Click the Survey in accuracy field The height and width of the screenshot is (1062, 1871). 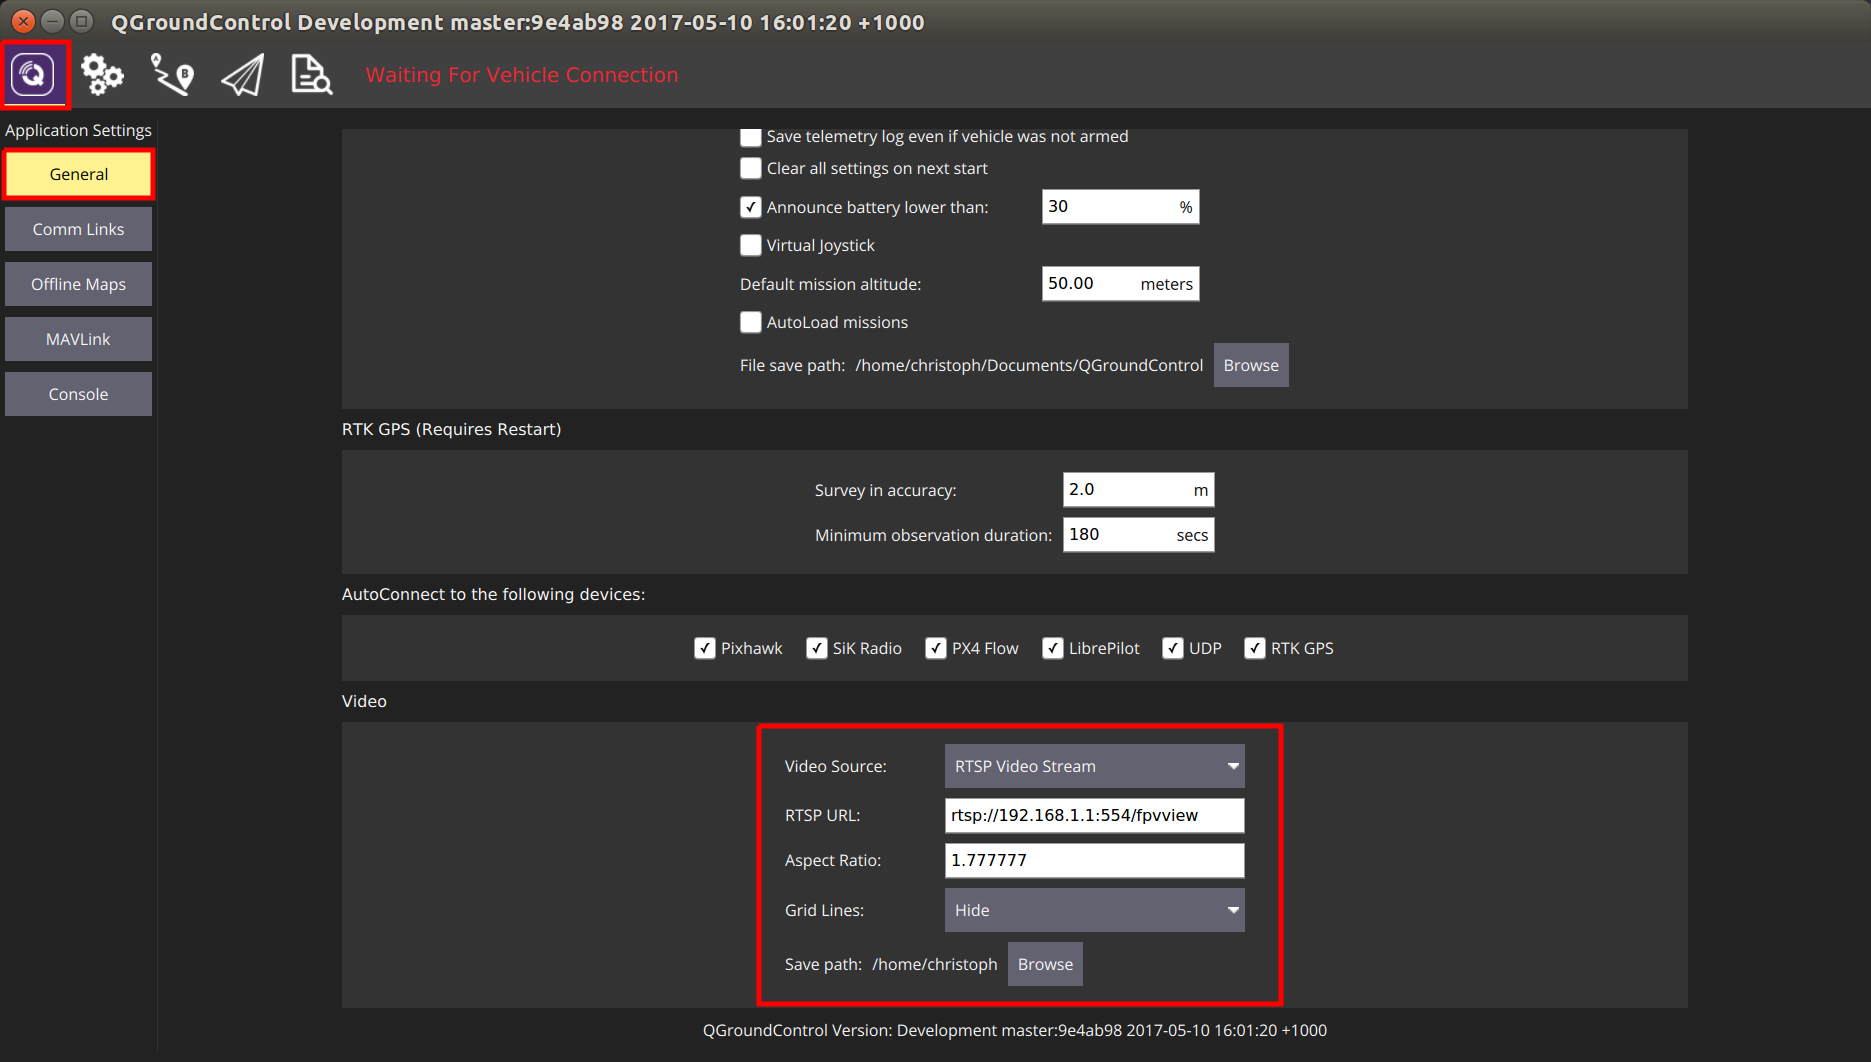[1127, 490]
